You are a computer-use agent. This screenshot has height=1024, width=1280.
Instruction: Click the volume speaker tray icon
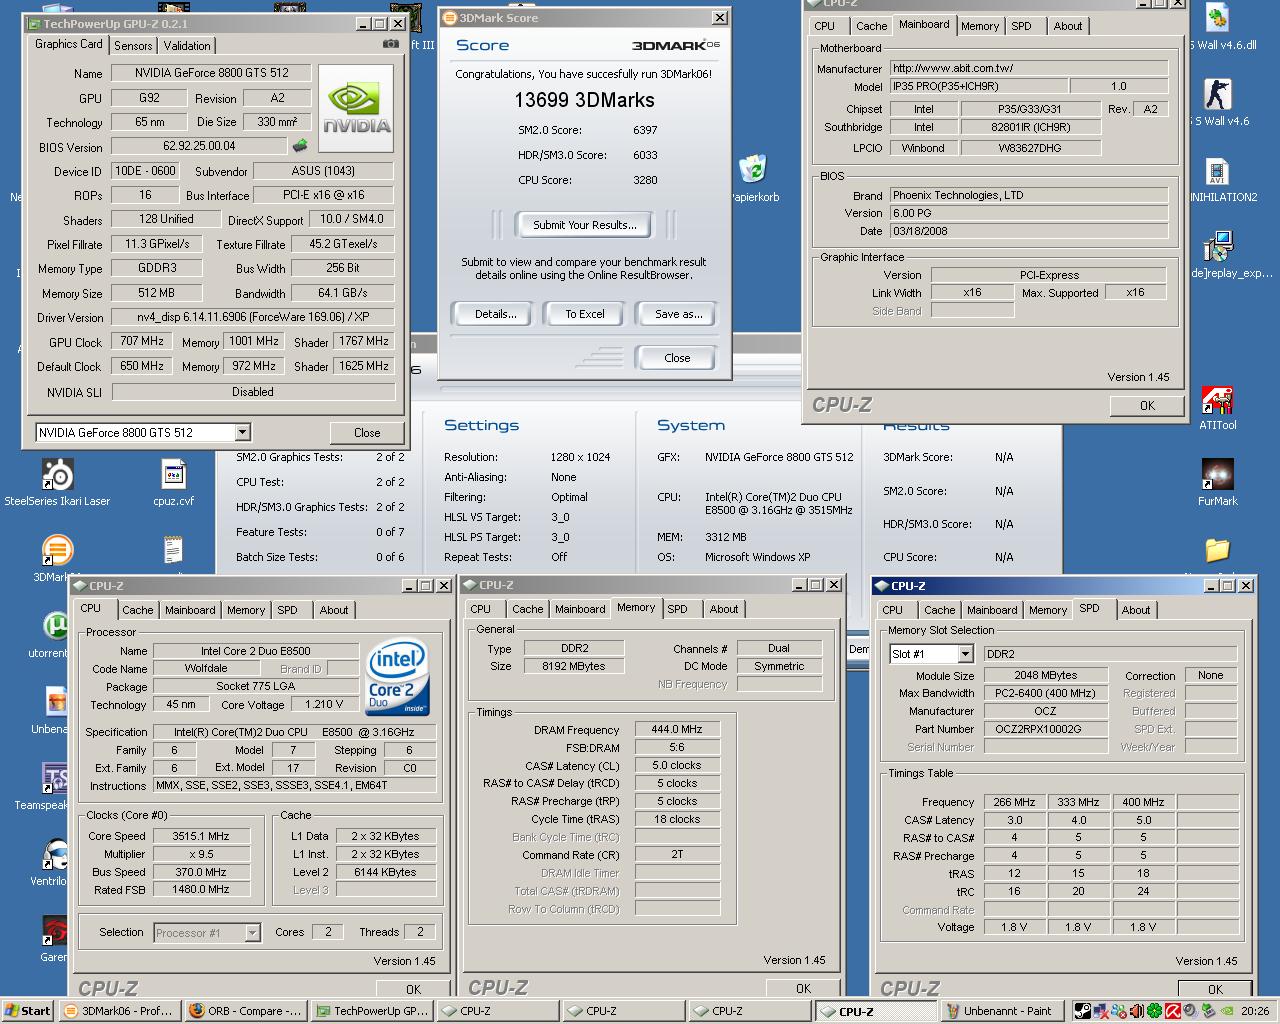[1137, 1011]
